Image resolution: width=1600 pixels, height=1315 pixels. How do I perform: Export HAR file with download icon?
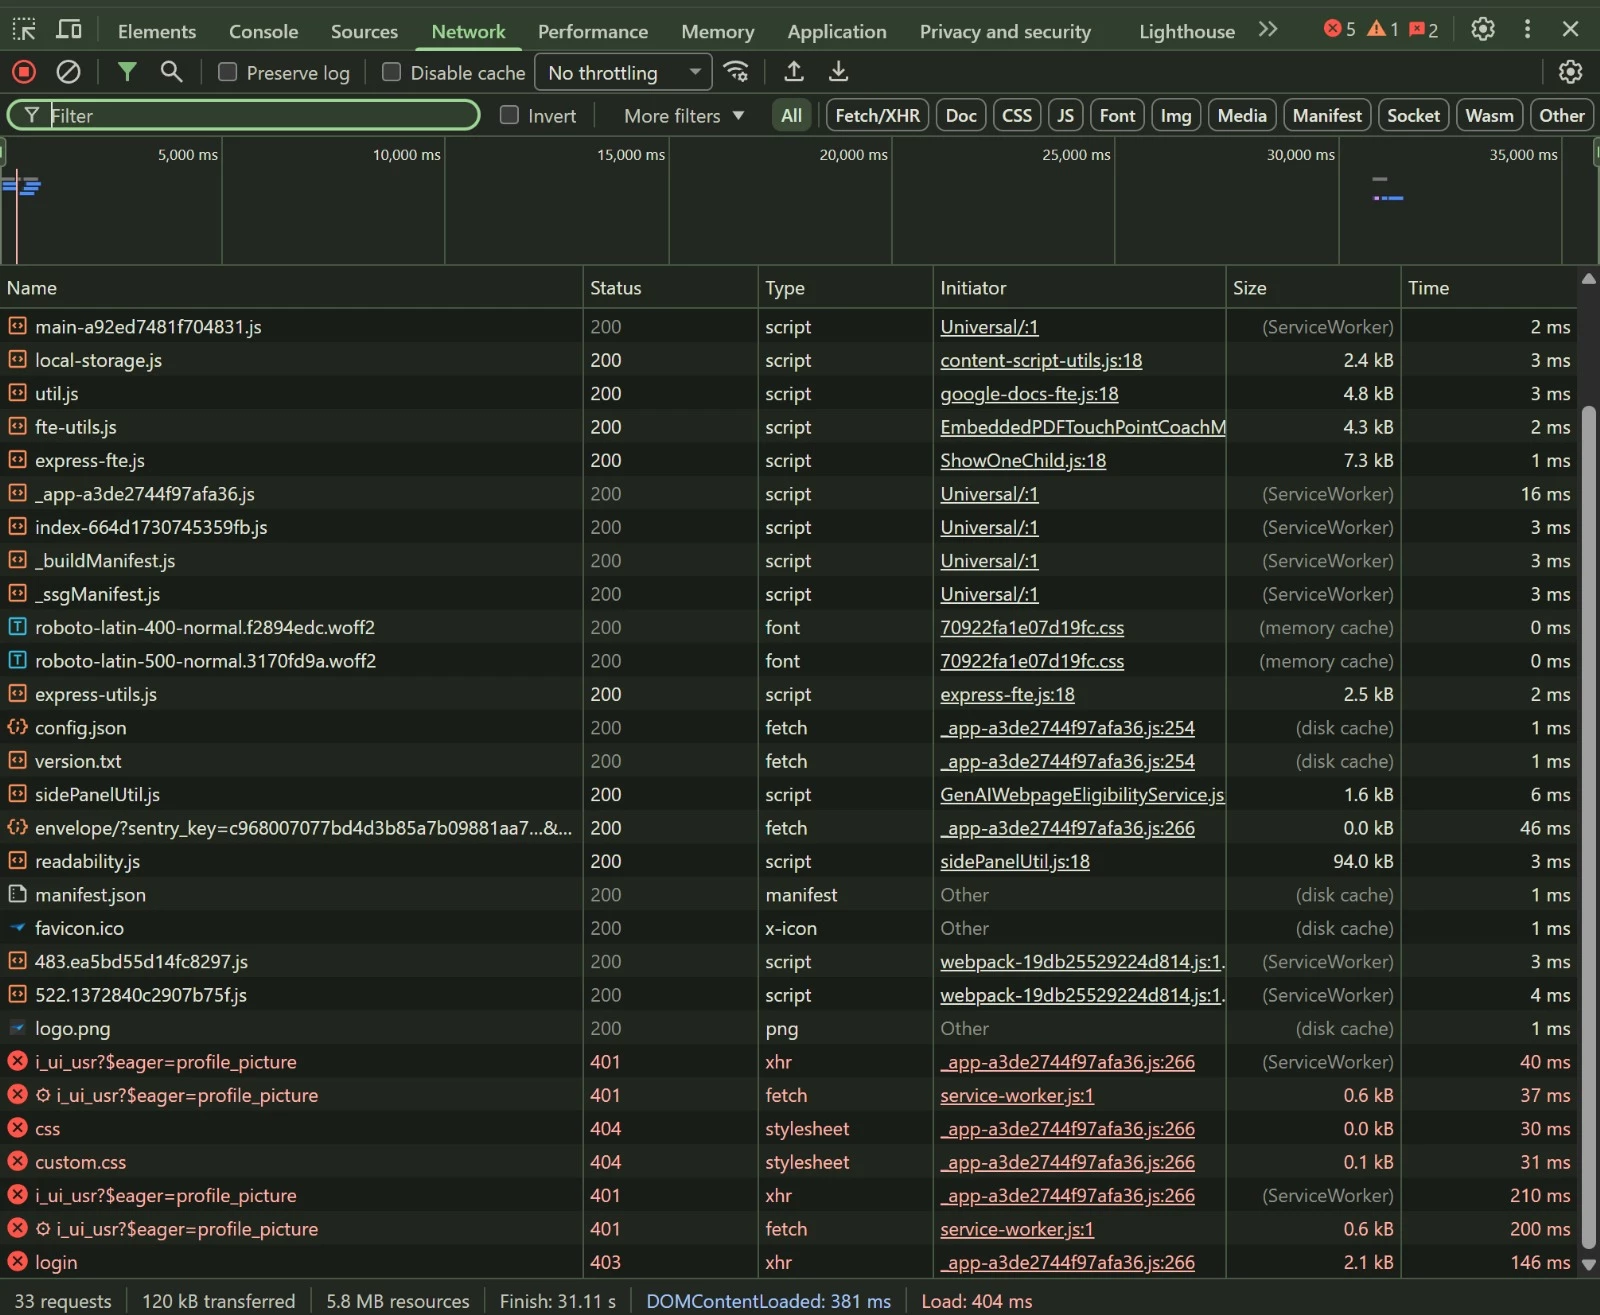click(839, 72)
